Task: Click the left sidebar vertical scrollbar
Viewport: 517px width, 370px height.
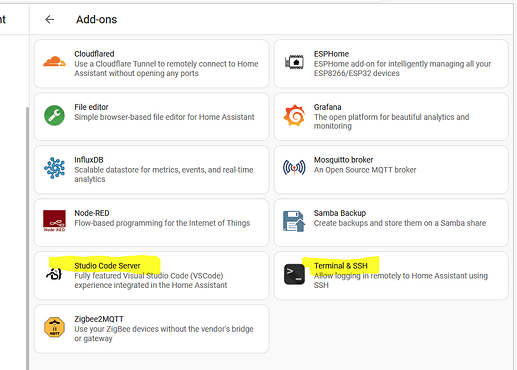Action: tap(27, 238)
